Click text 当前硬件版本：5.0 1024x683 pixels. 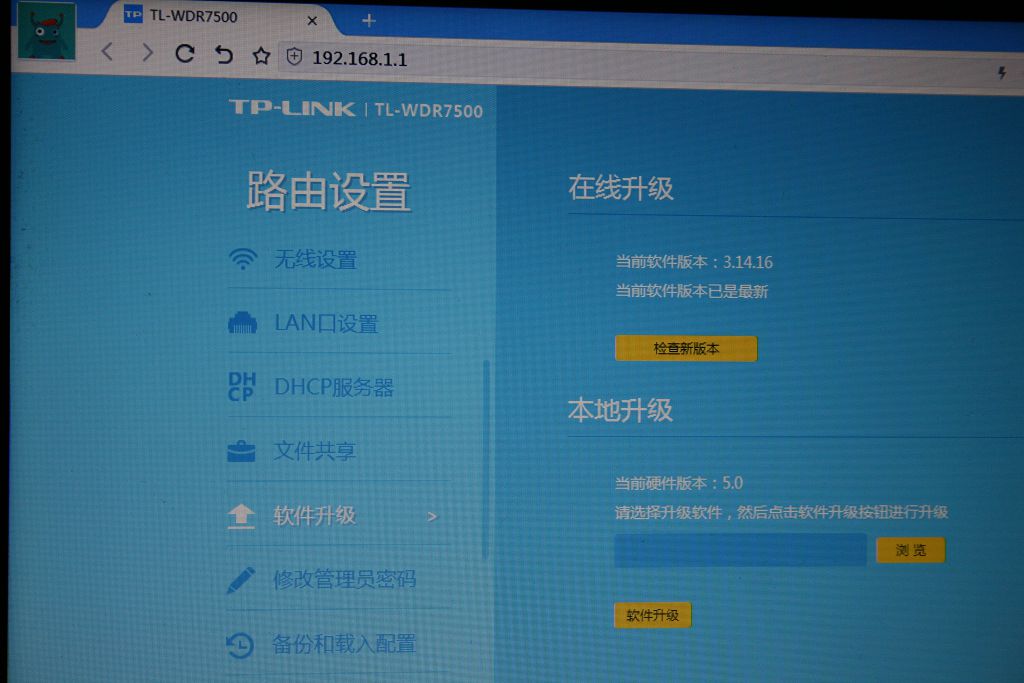coord(679,483)
